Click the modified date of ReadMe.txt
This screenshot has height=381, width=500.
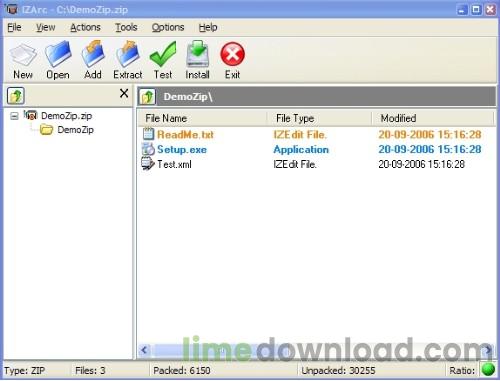[x=430, y=134]
